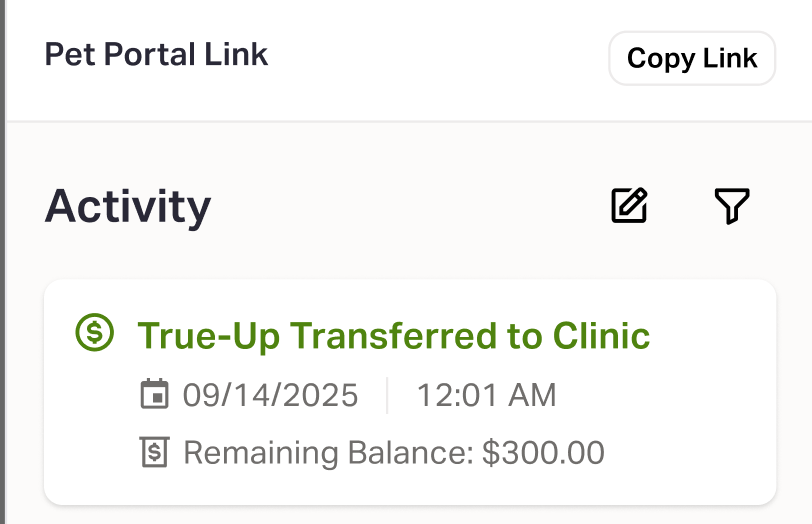Click the Activity section heading
The width and height of the screenshot is (812, 524).
128,206
